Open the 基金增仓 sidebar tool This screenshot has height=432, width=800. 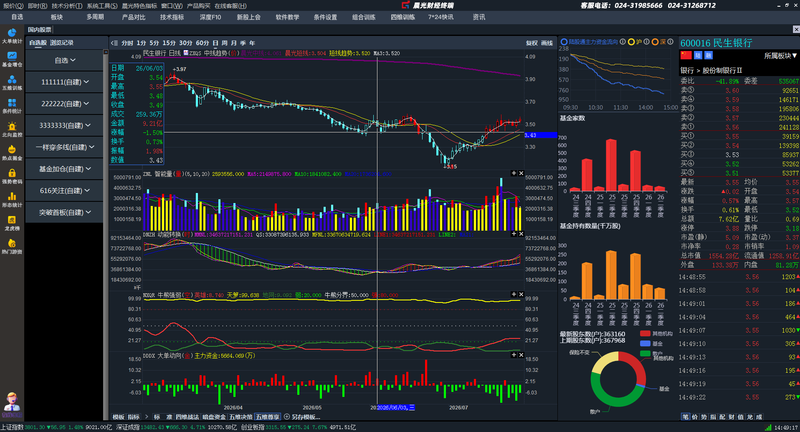pyautogui.click(x=12, y=59)
